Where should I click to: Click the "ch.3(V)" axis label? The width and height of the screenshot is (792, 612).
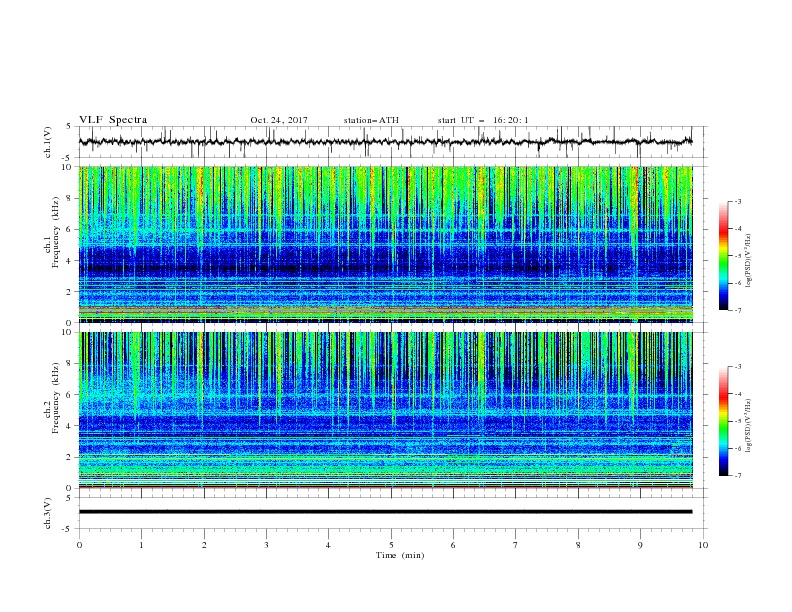48,513
